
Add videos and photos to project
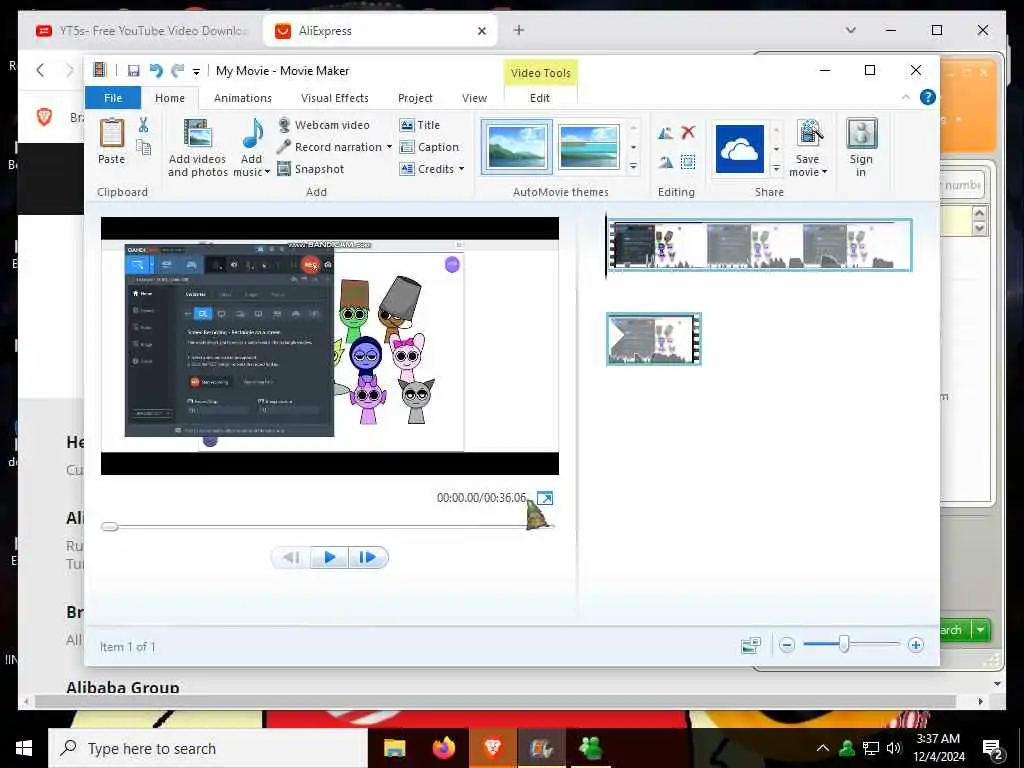197,148
